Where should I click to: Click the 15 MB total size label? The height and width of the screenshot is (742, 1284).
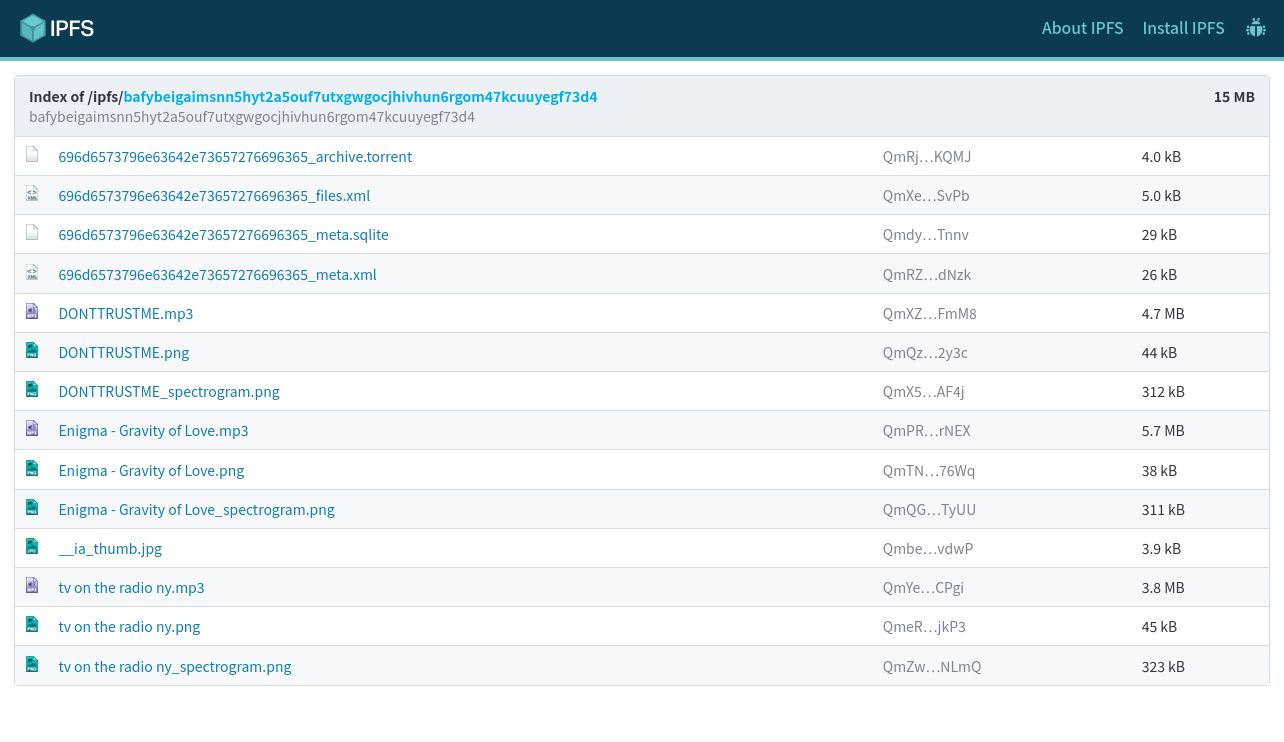pos(1234,97)
